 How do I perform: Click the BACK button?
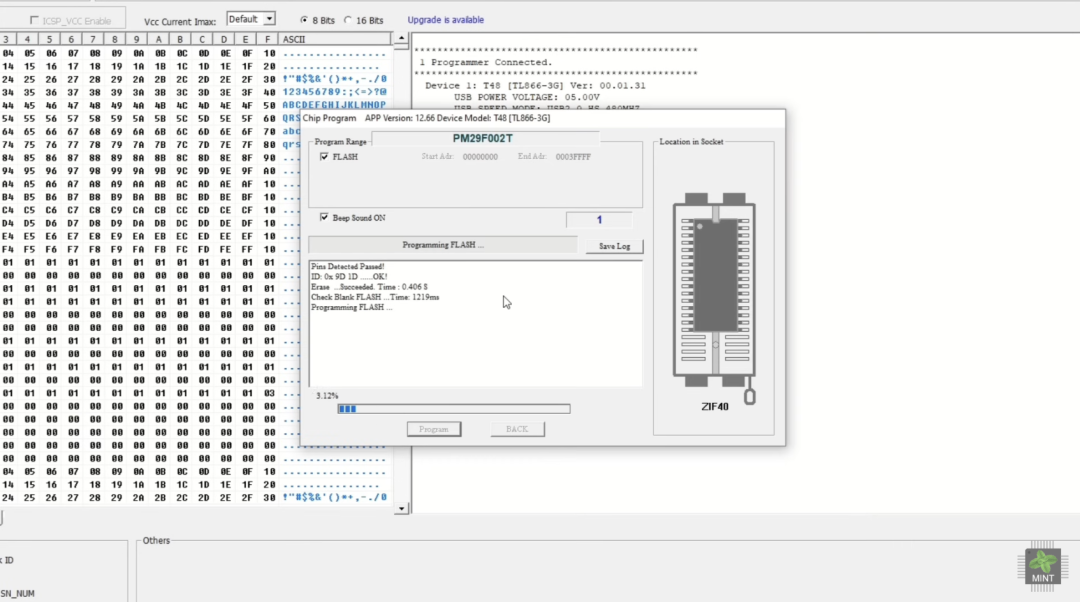click(x=517, y=429)
